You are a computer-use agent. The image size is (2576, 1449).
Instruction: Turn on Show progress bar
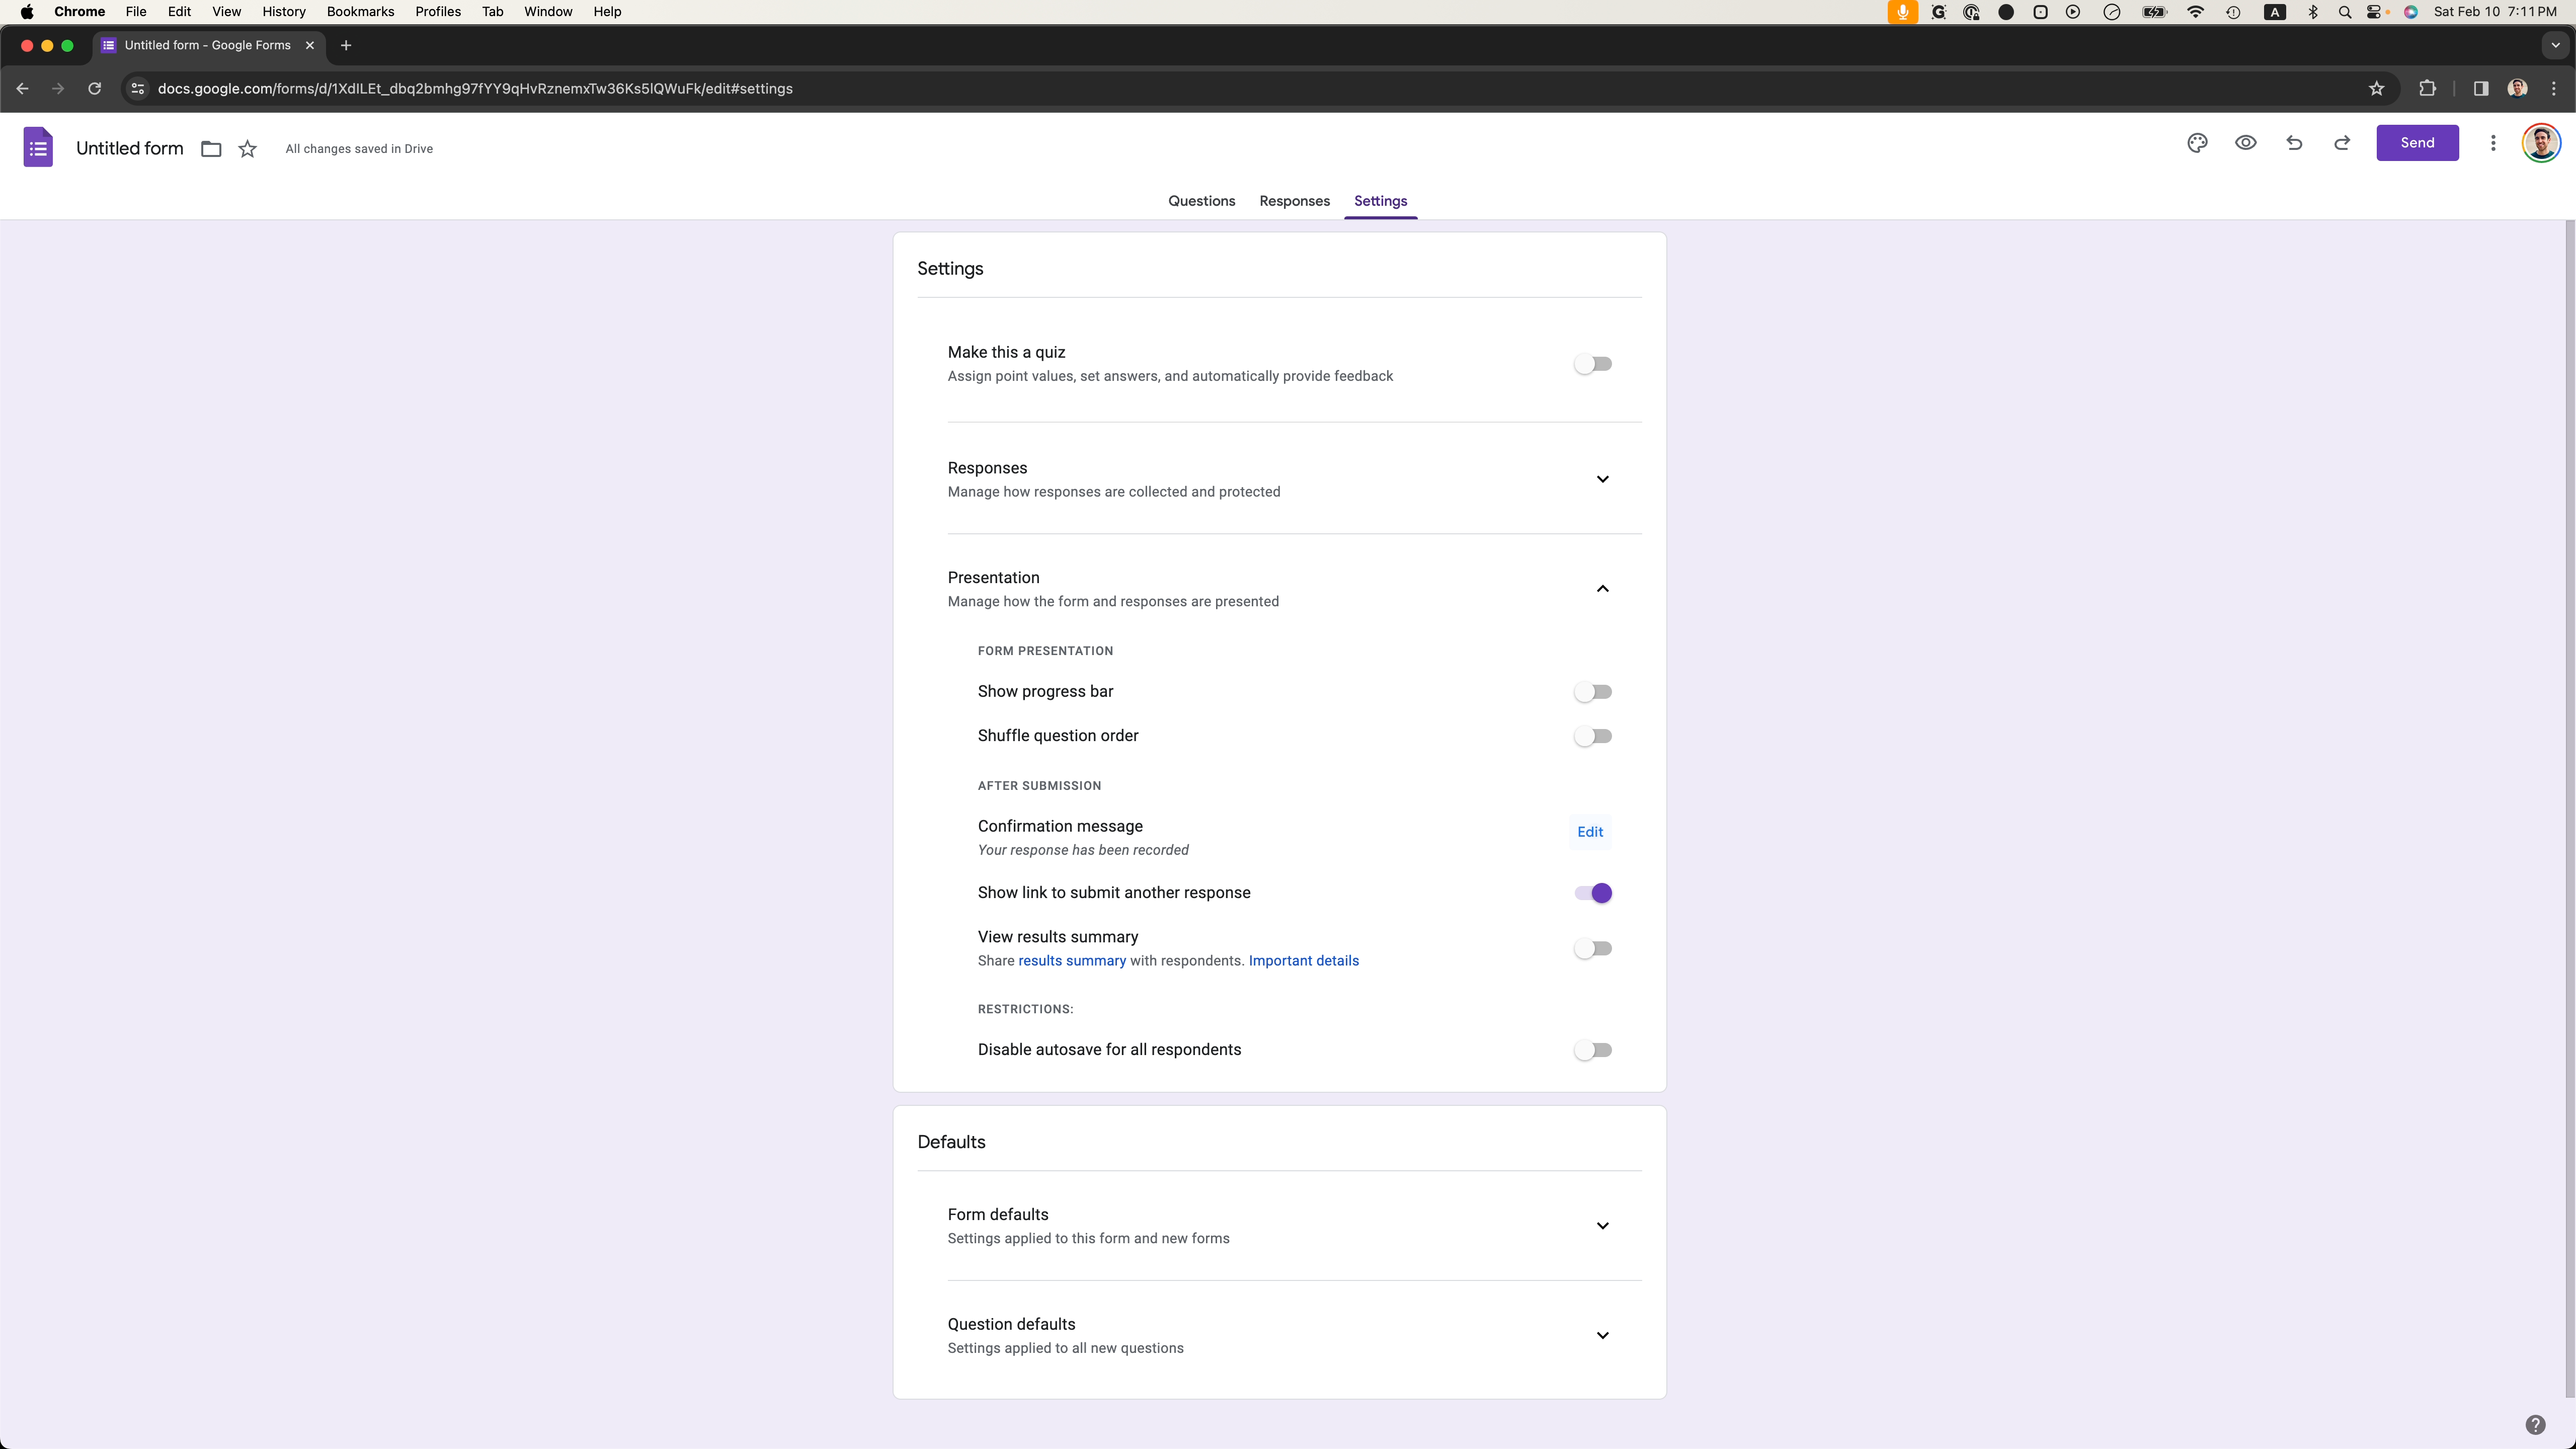(1593, 692)
